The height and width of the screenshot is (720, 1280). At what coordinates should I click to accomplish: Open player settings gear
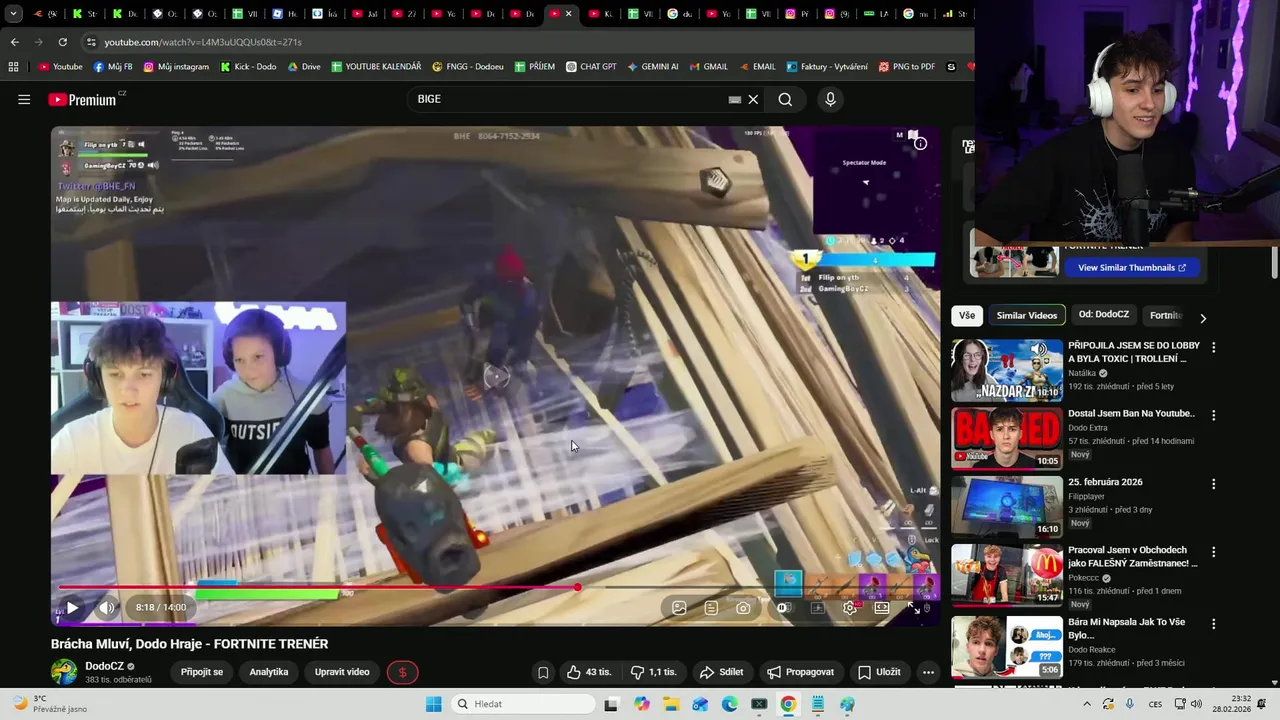tap(850, 607)
